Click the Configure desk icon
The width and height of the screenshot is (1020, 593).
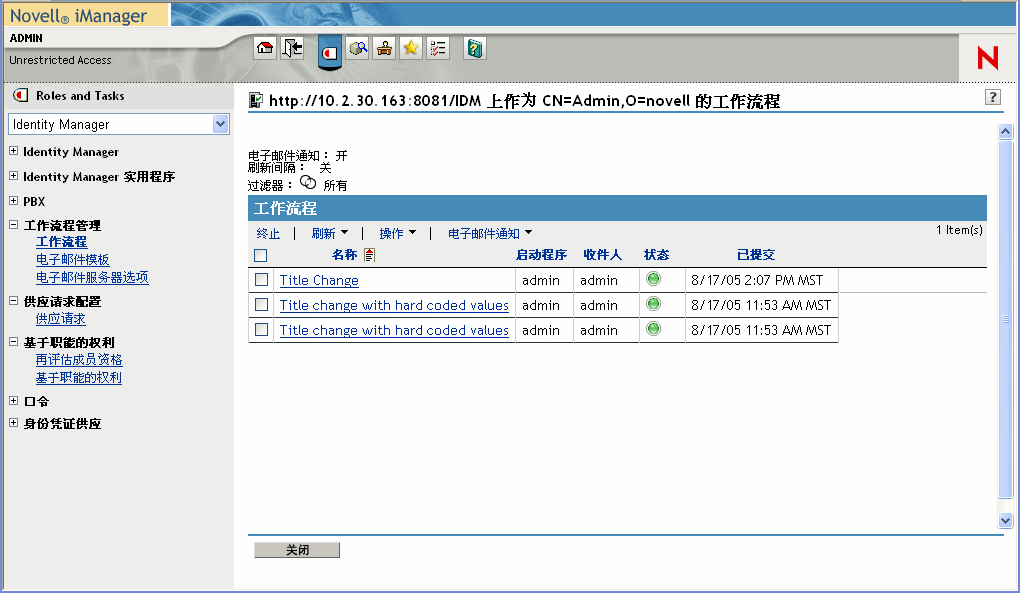click(385, 48)
